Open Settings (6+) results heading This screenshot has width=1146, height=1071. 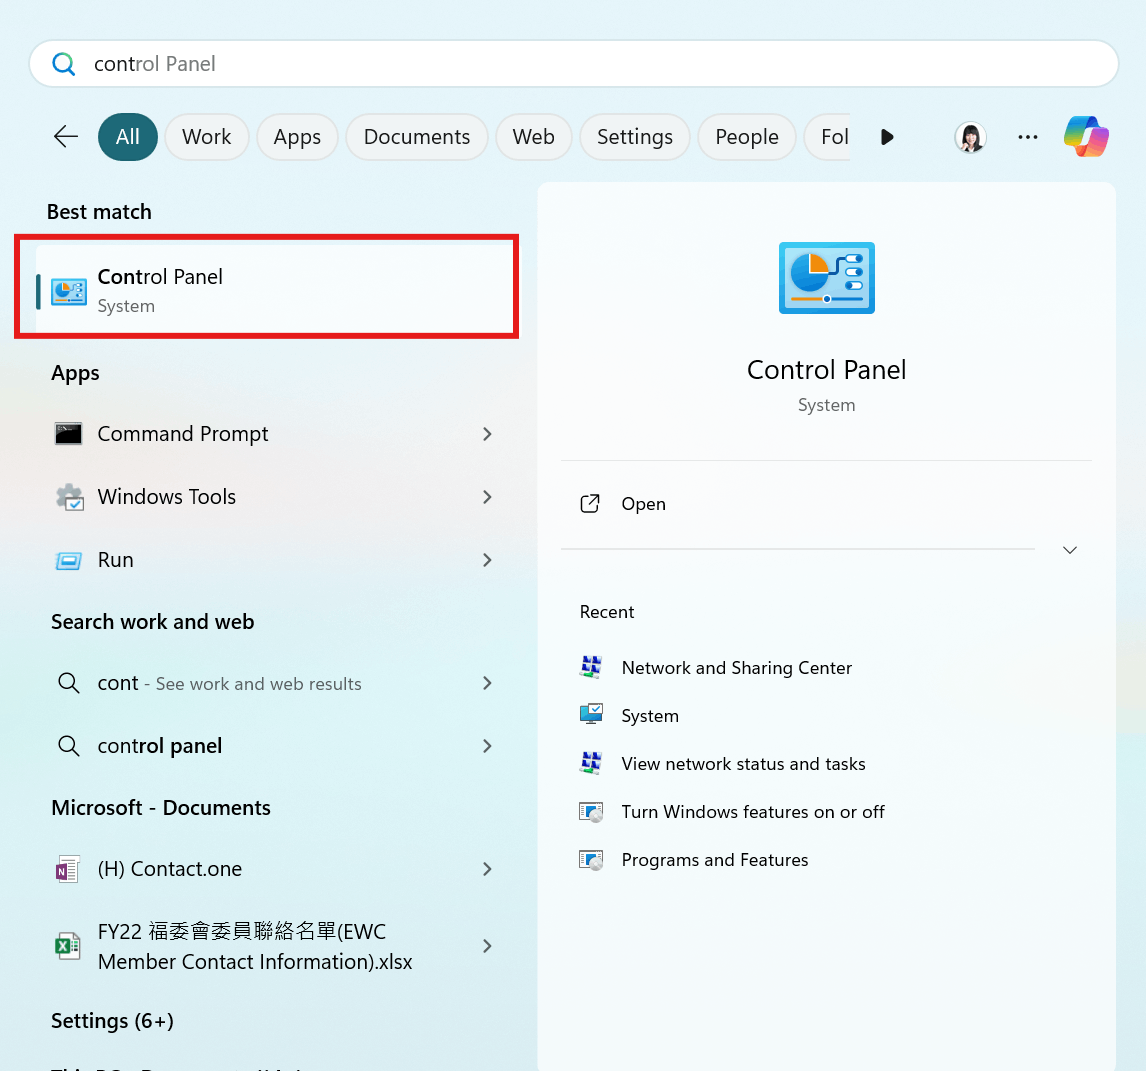[113, 1021]
